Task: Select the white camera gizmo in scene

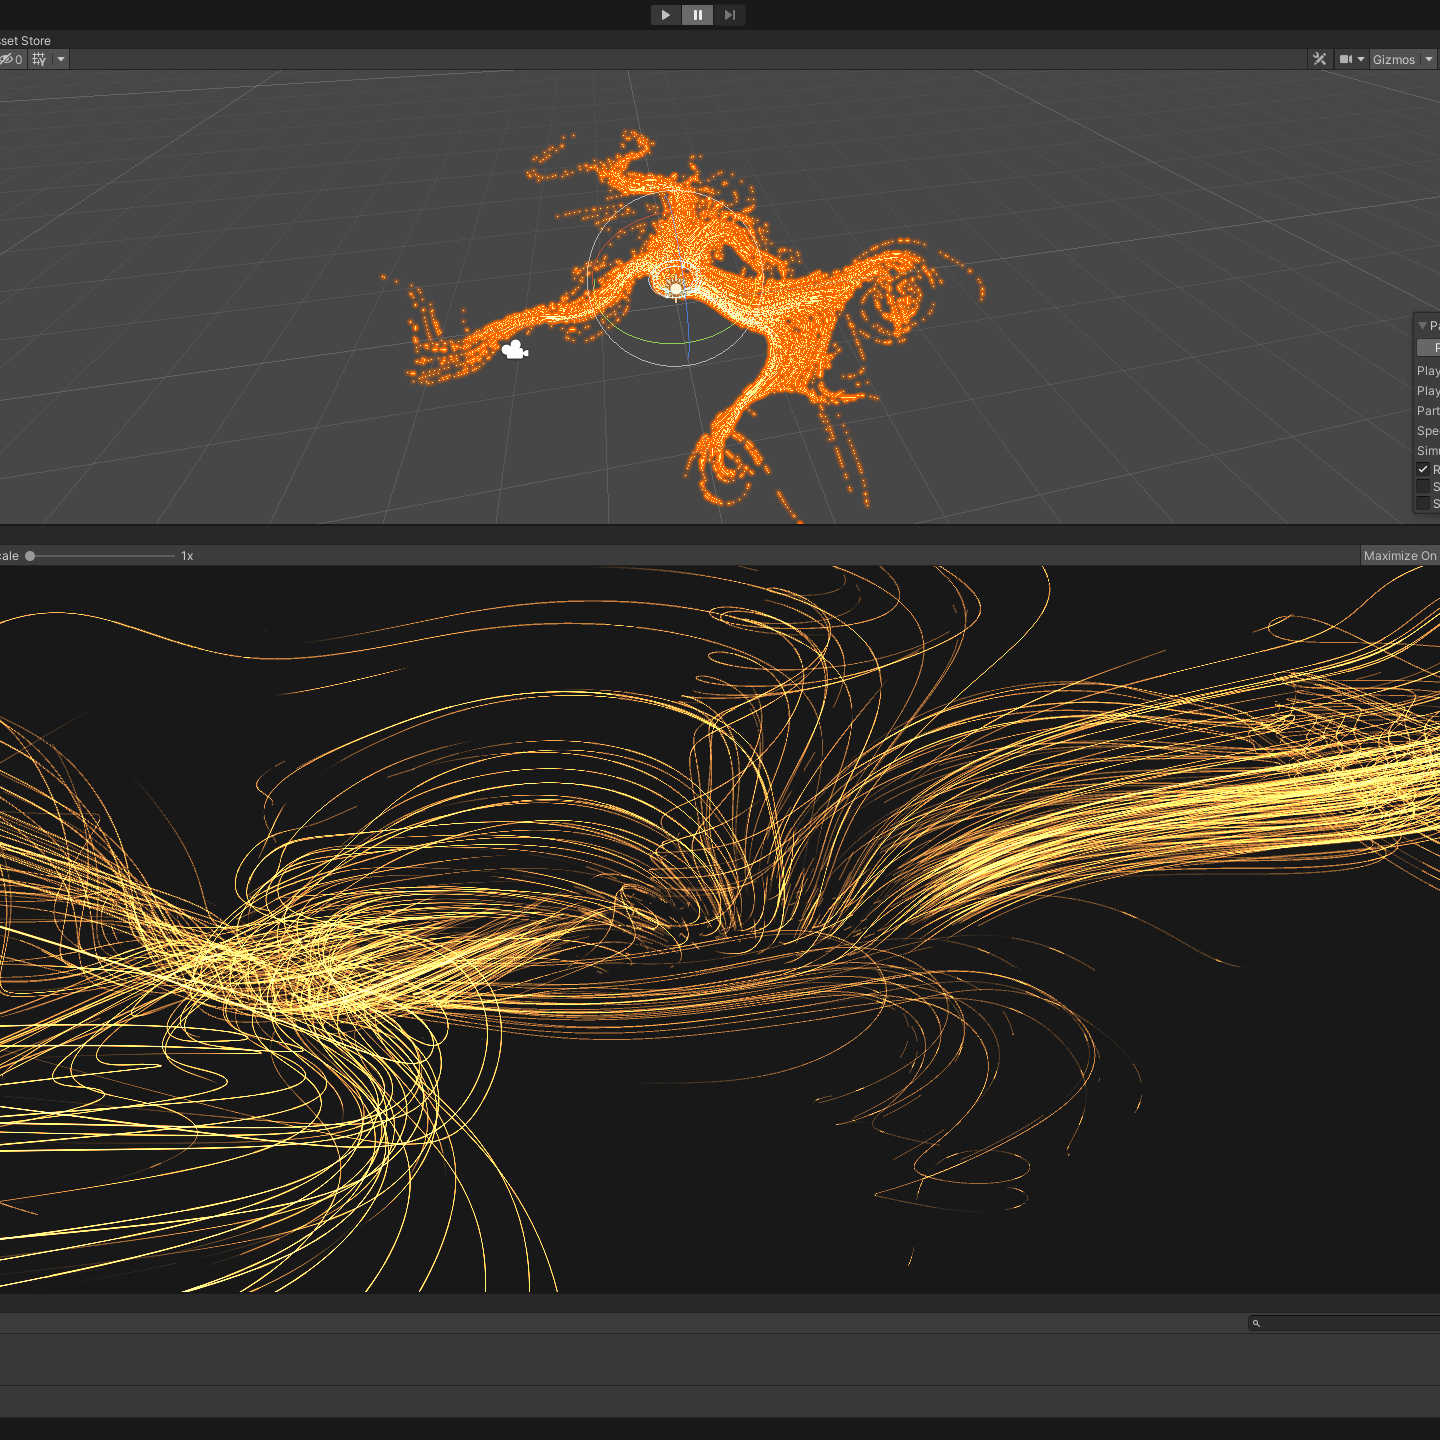Action: click(x=514, y=349)
